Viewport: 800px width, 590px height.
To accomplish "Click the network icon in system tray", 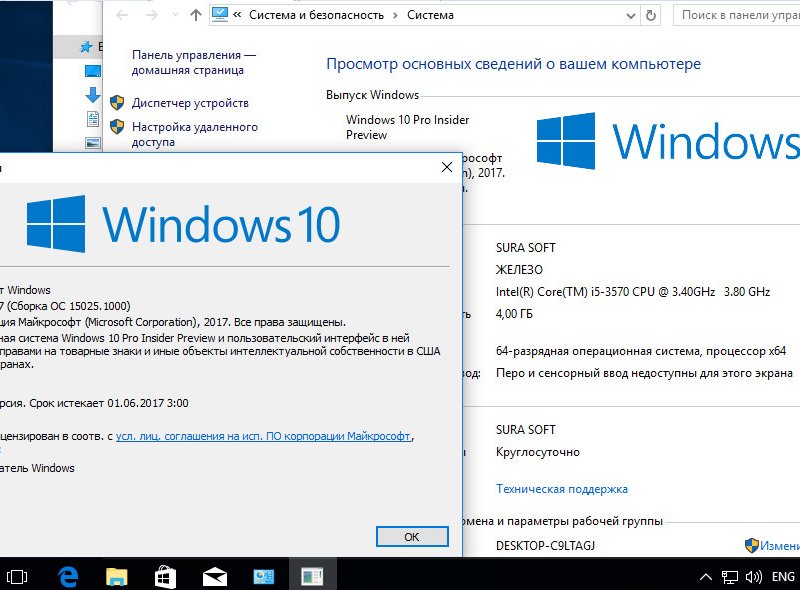I will (x=730, y=577).
